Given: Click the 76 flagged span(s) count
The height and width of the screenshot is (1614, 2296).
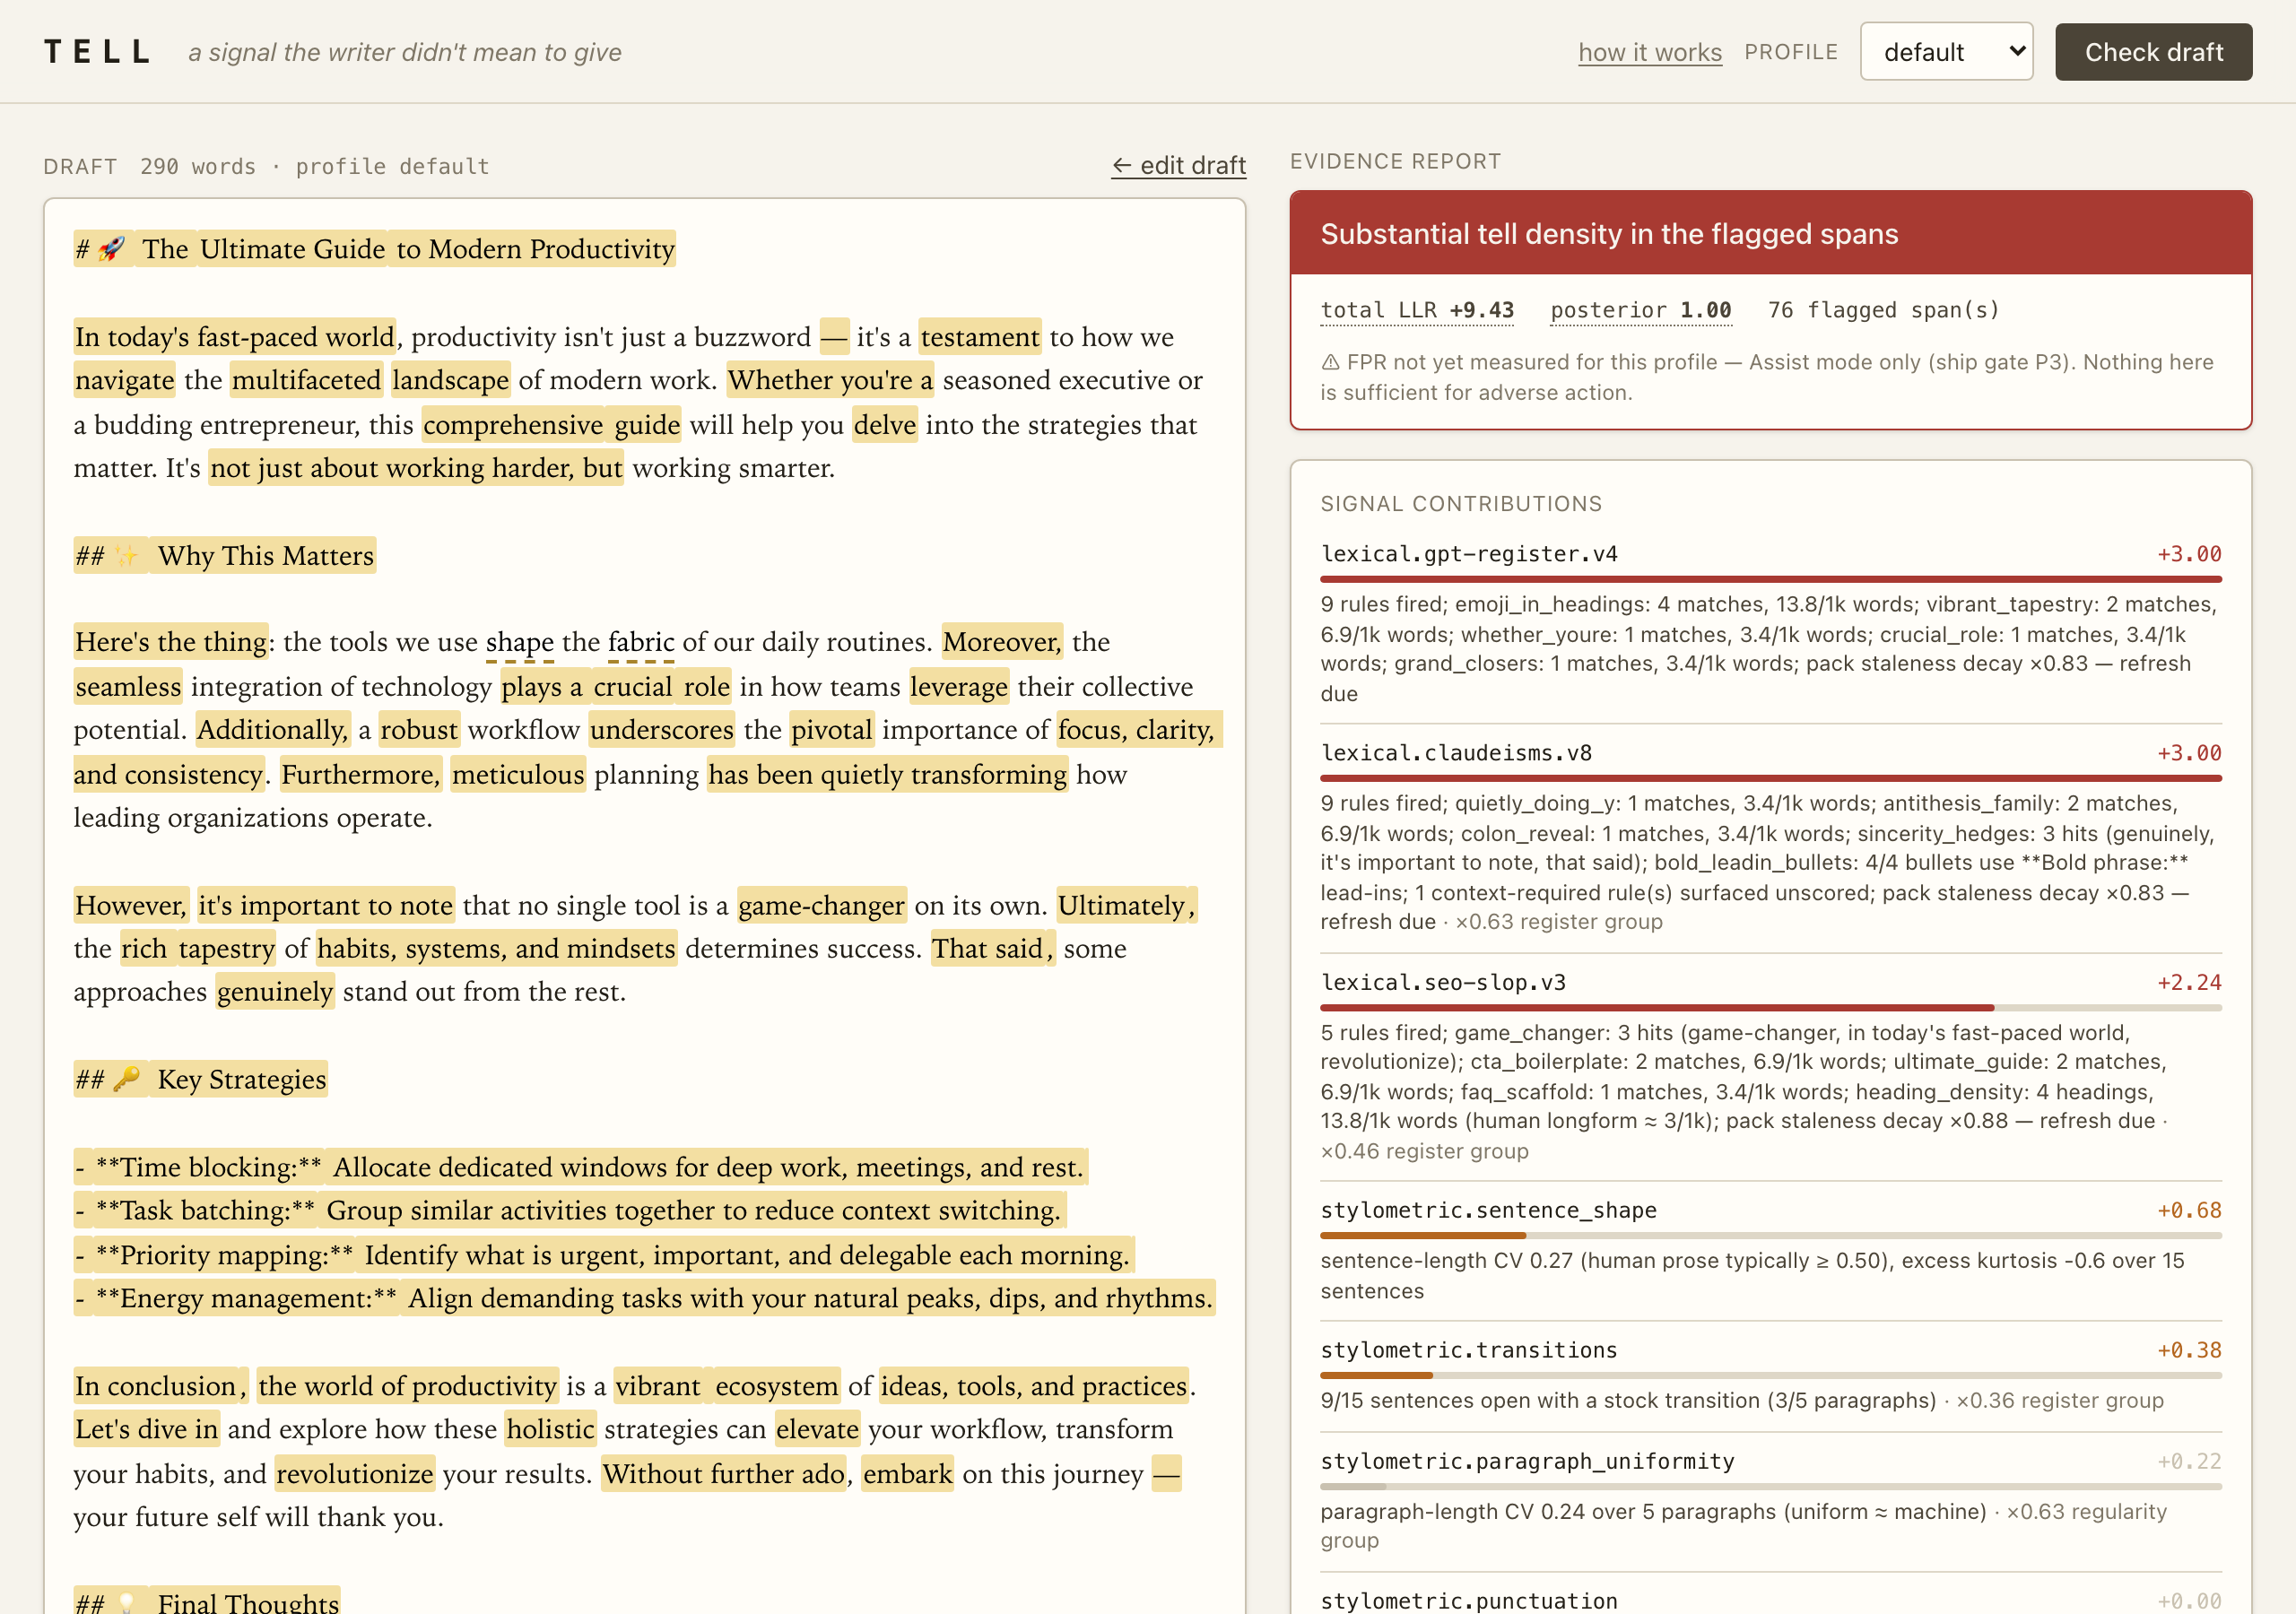Looking at the screenshot, I should click(1883, 310).
